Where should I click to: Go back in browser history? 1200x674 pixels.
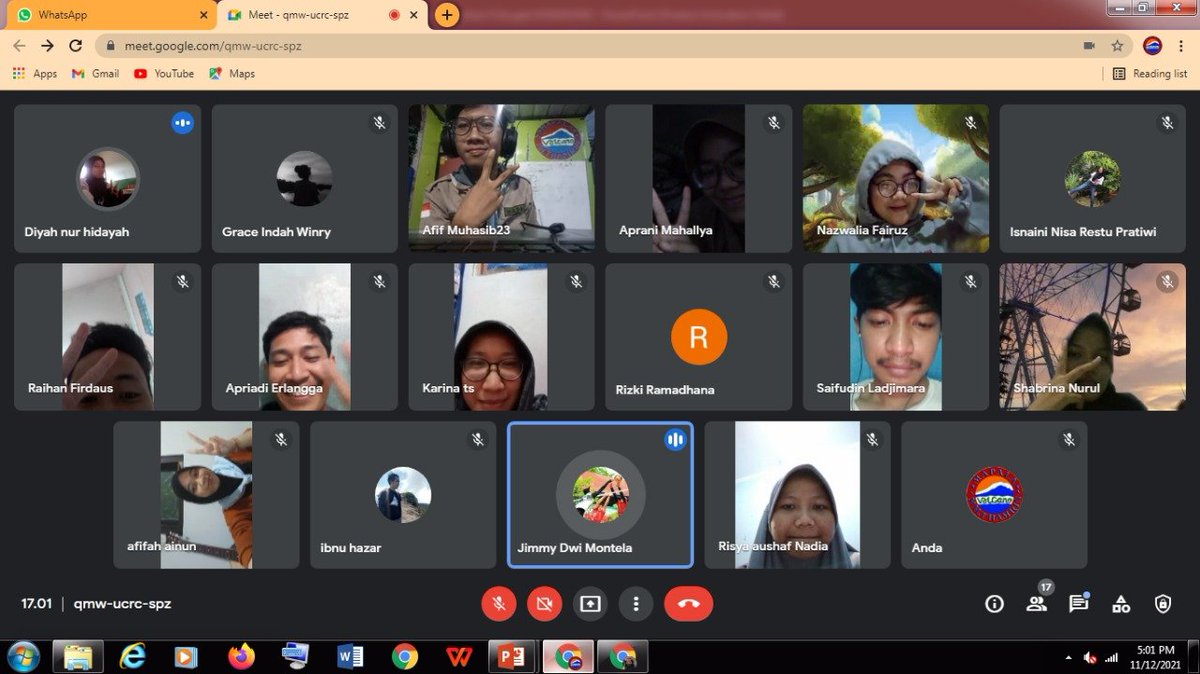pos(19,46)
